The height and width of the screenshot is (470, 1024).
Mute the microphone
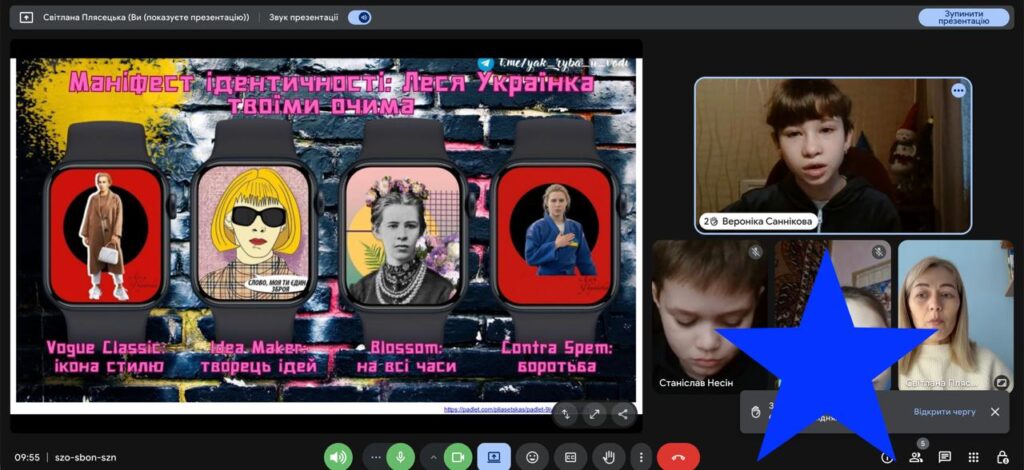[400, 457]
